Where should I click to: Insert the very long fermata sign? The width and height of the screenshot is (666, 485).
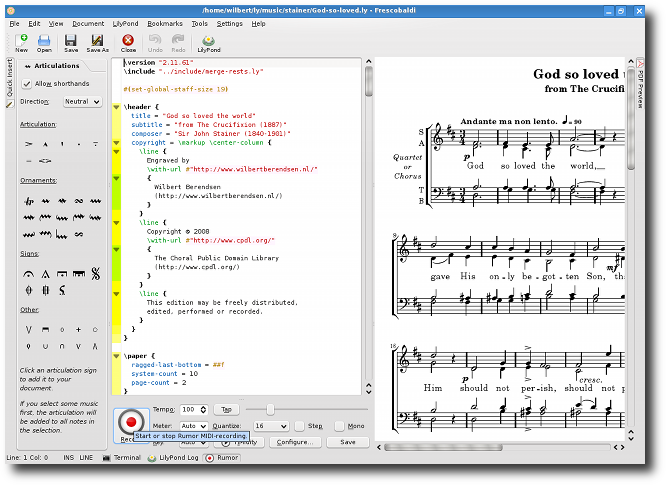[x=79, y=274]
